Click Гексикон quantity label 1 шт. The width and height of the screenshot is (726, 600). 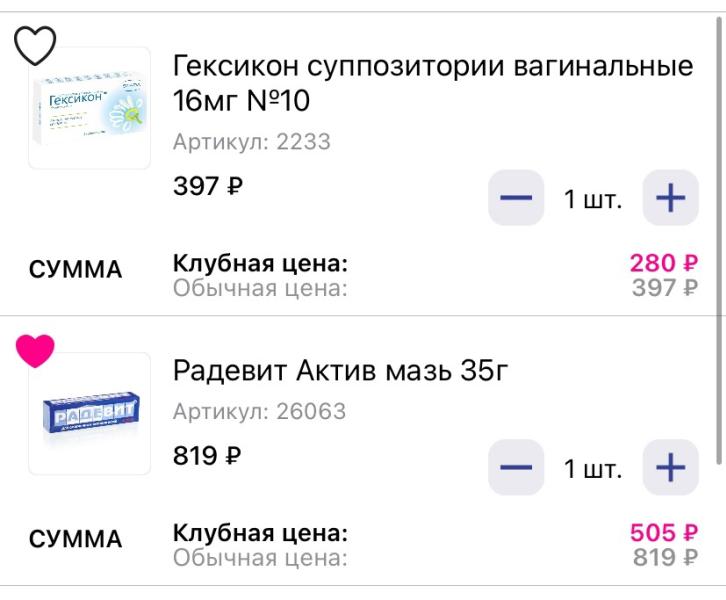593,199
